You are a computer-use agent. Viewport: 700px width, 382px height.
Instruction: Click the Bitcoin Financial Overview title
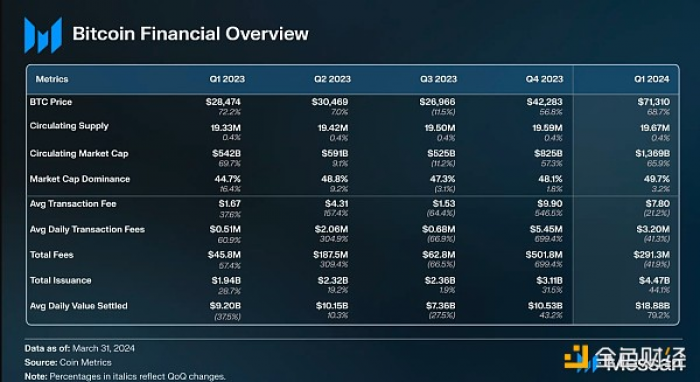coord(190,34)
